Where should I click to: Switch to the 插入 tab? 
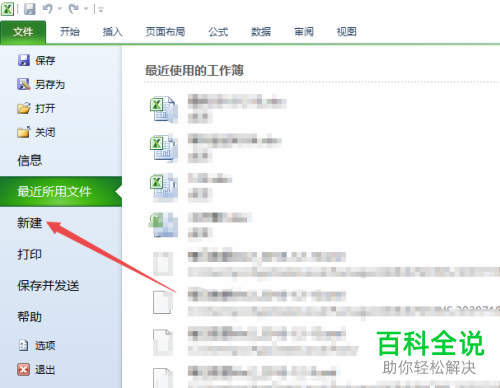(112, 32)
